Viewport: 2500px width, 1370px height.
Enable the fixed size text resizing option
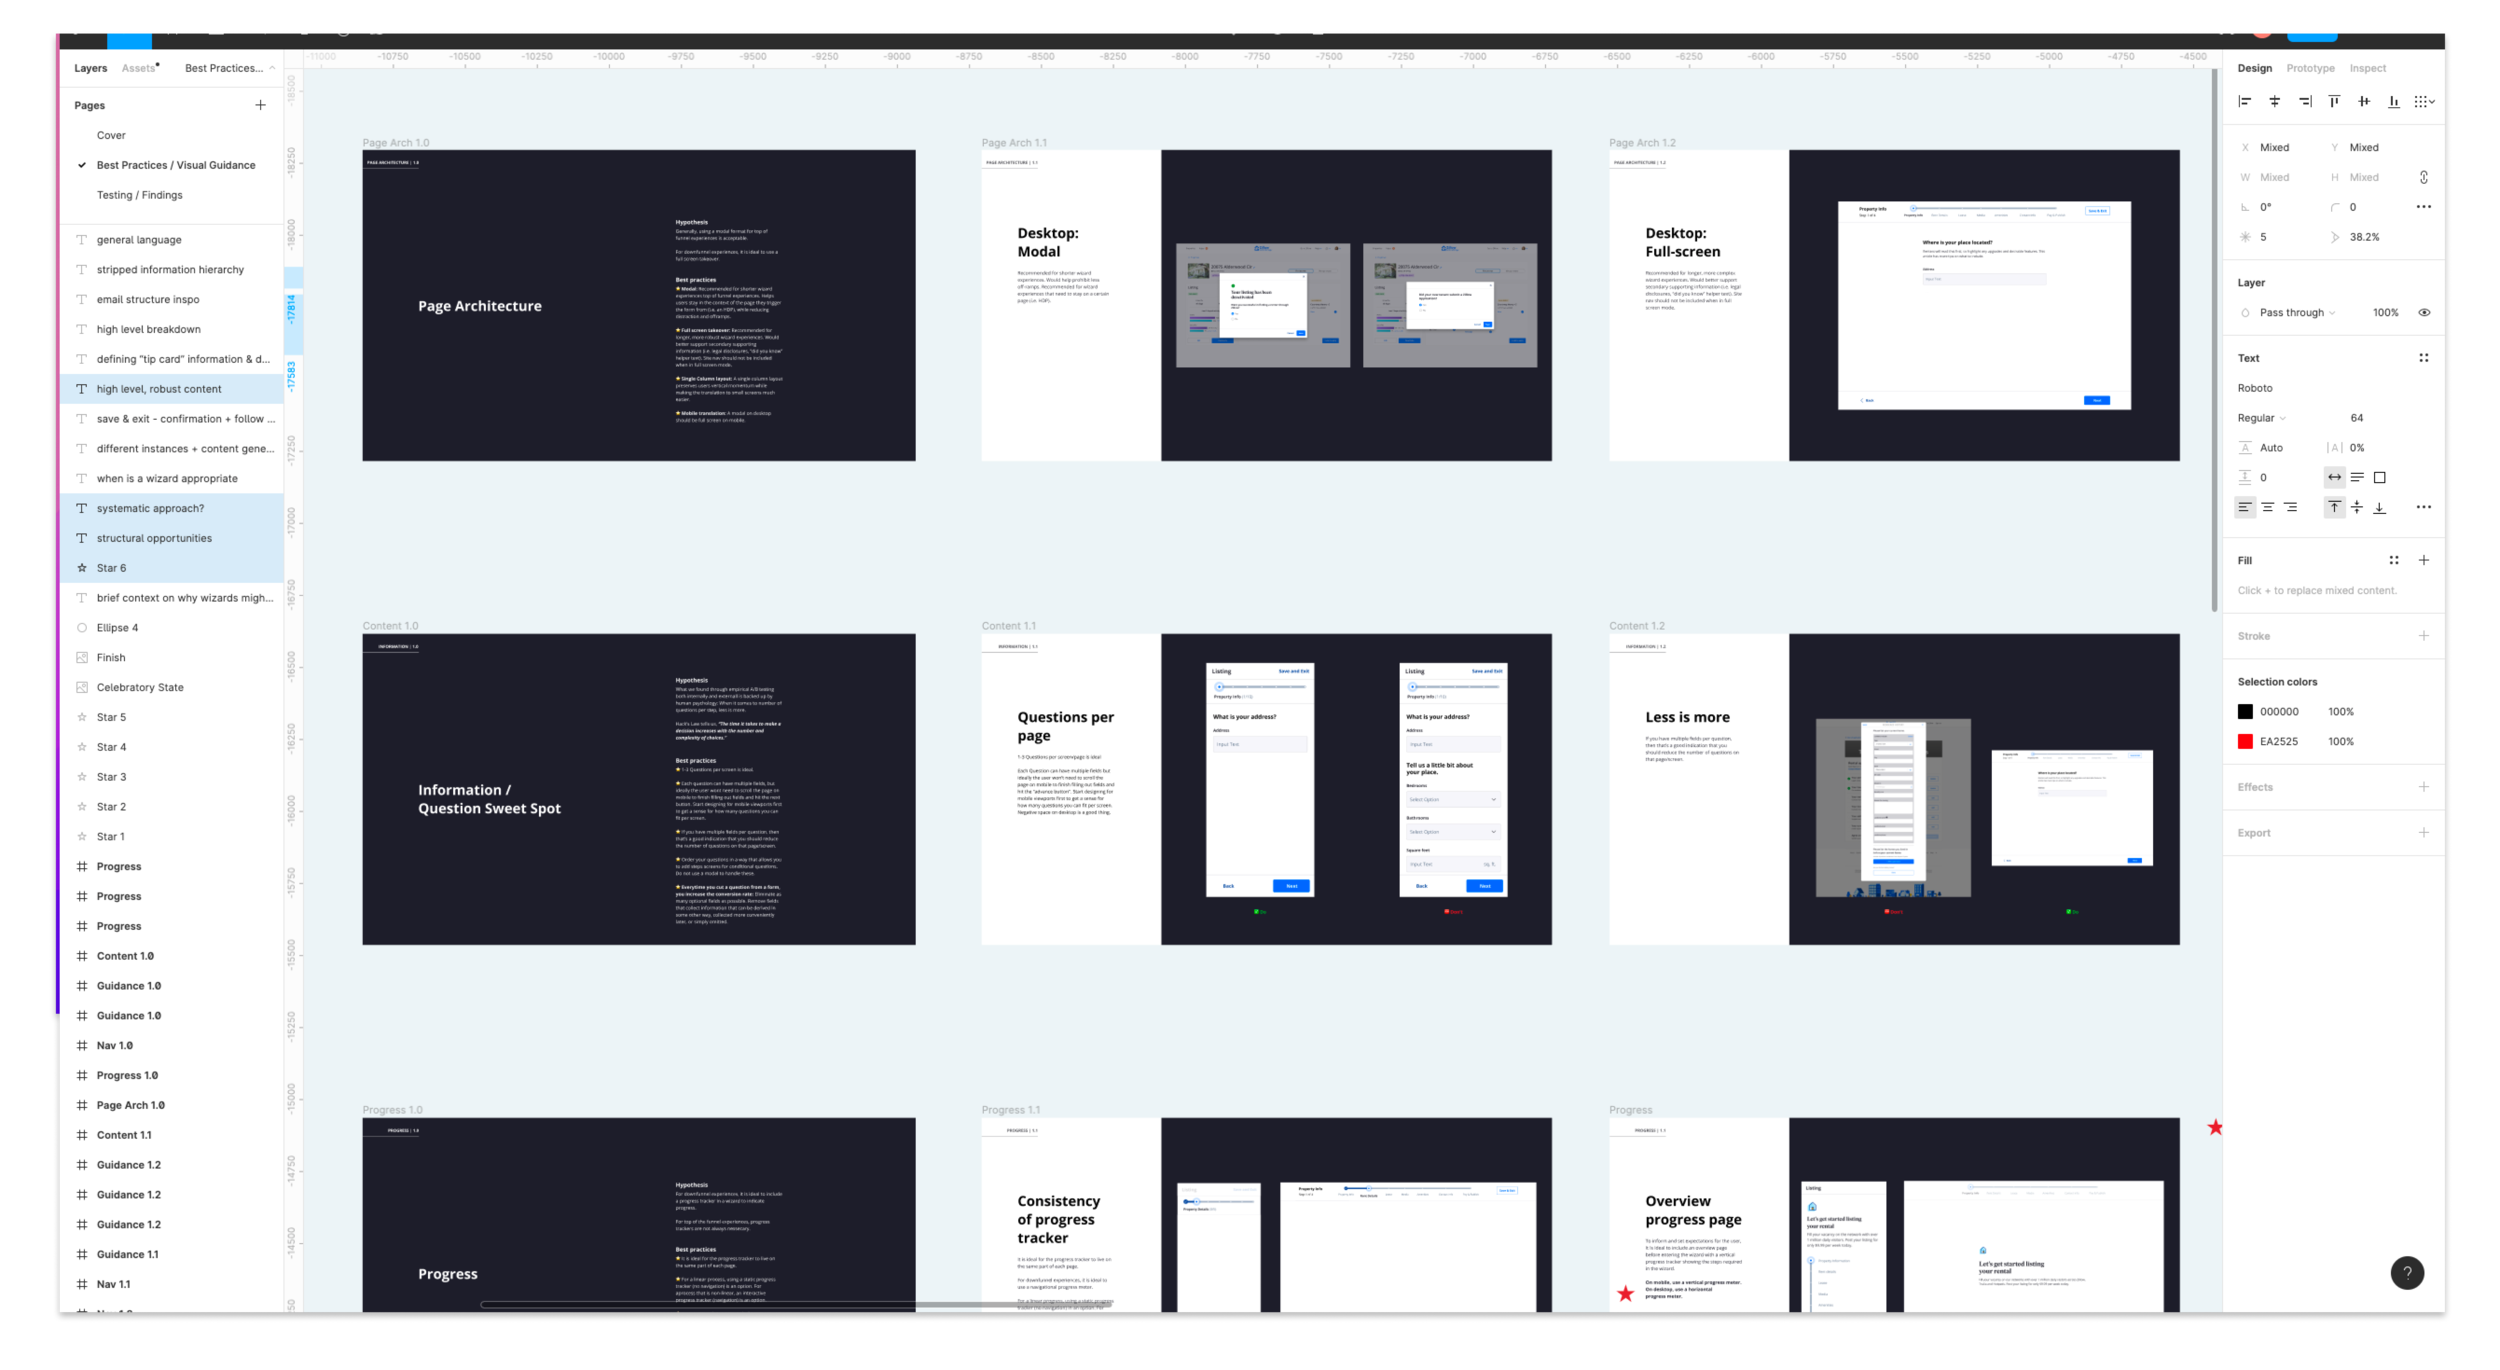(2380, 478)
